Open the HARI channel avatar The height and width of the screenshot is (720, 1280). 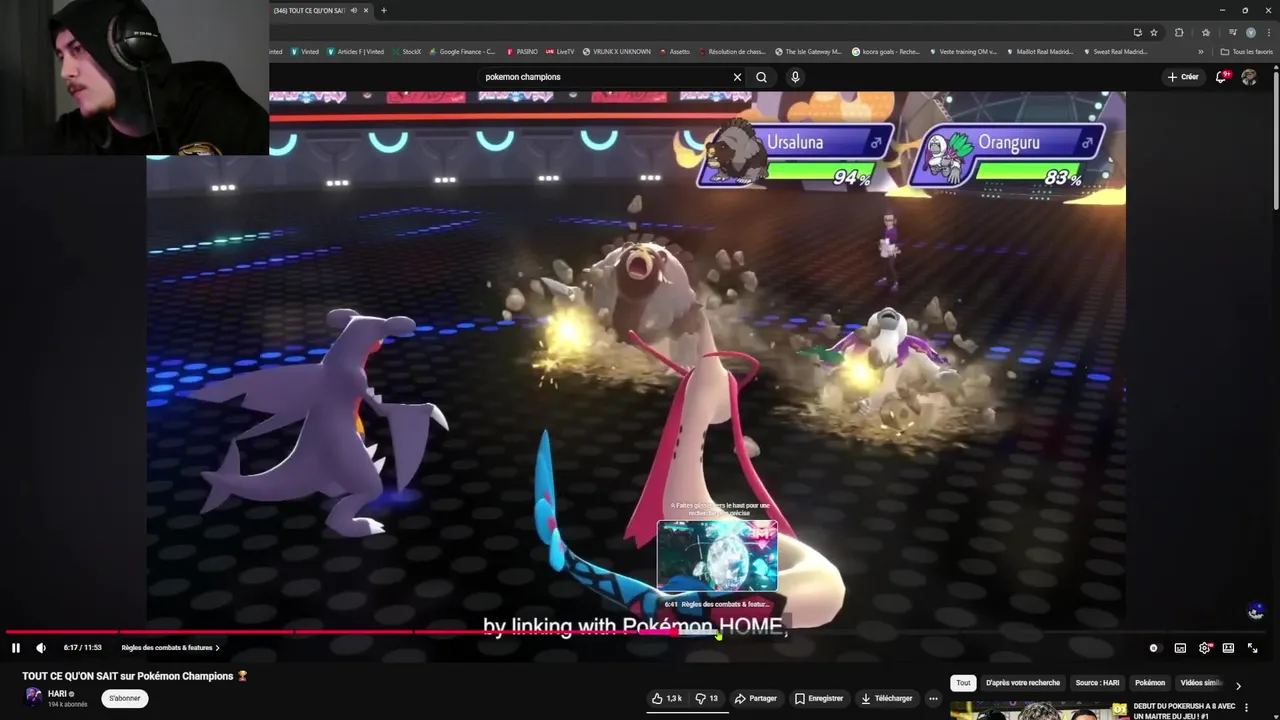tap(33, 697)
